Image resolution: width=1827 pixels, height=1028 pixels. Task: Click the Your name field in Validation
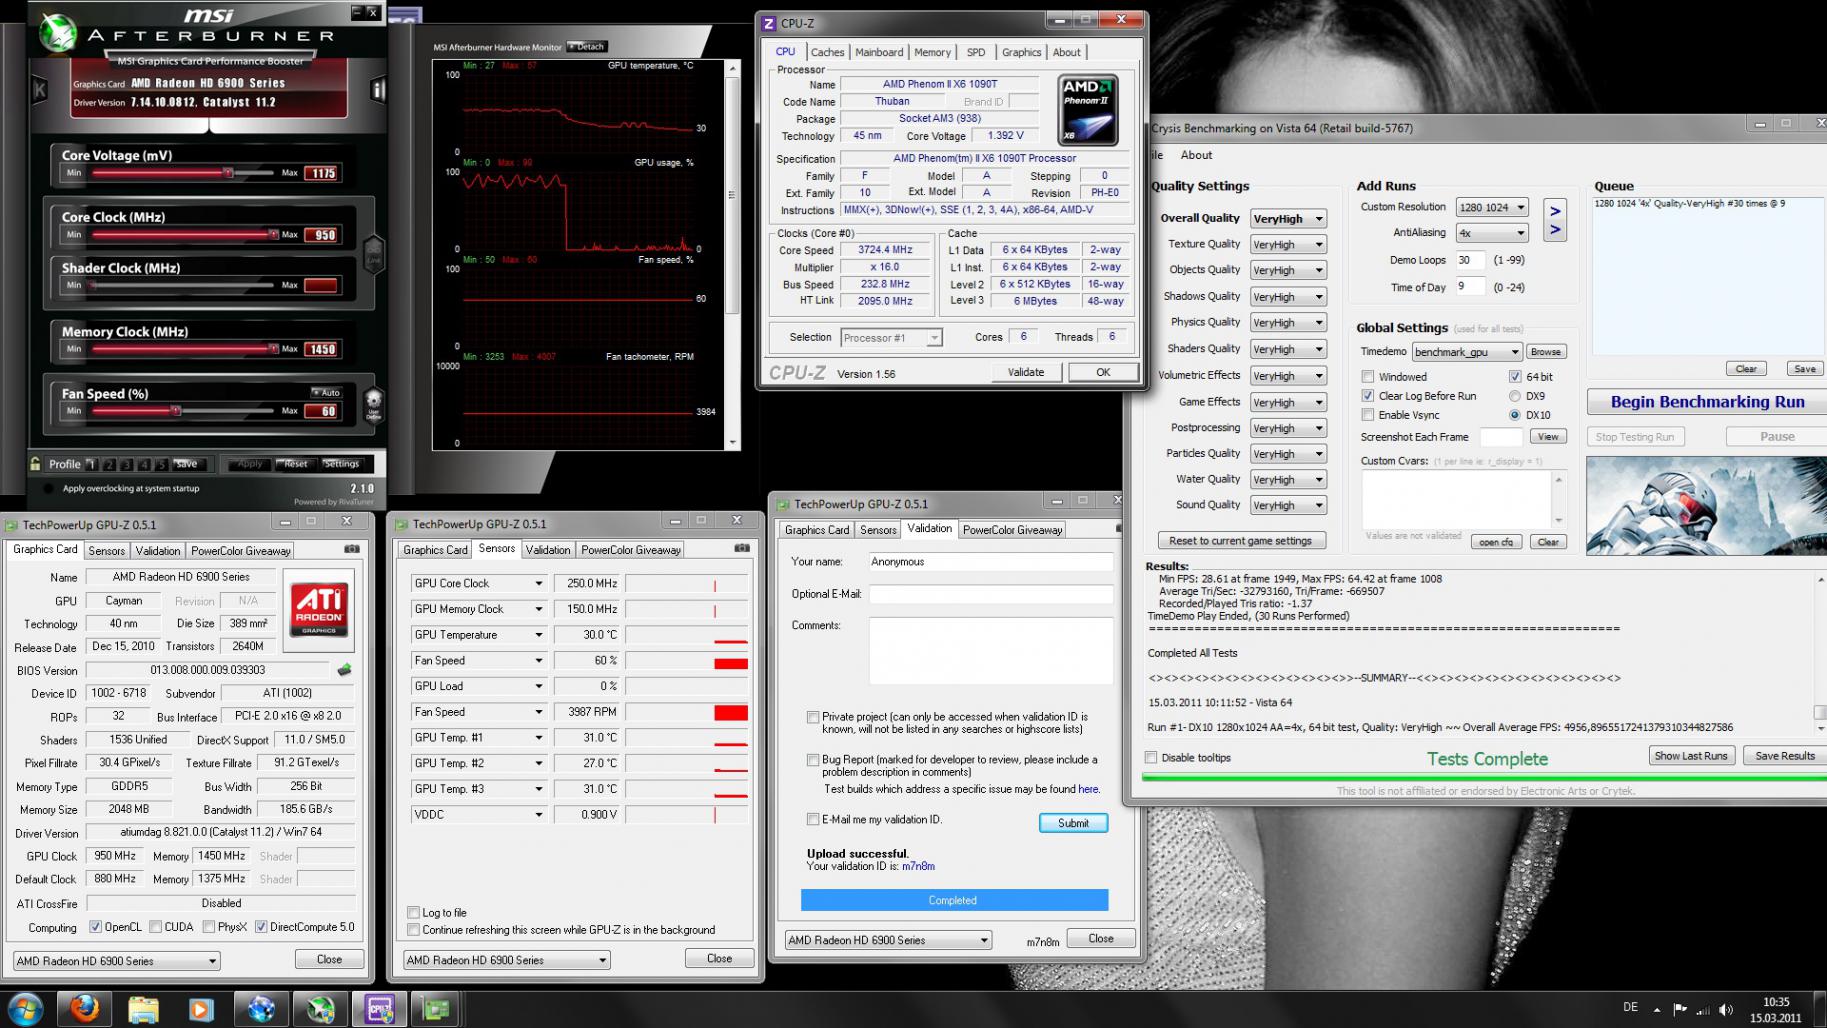point(990,562)
